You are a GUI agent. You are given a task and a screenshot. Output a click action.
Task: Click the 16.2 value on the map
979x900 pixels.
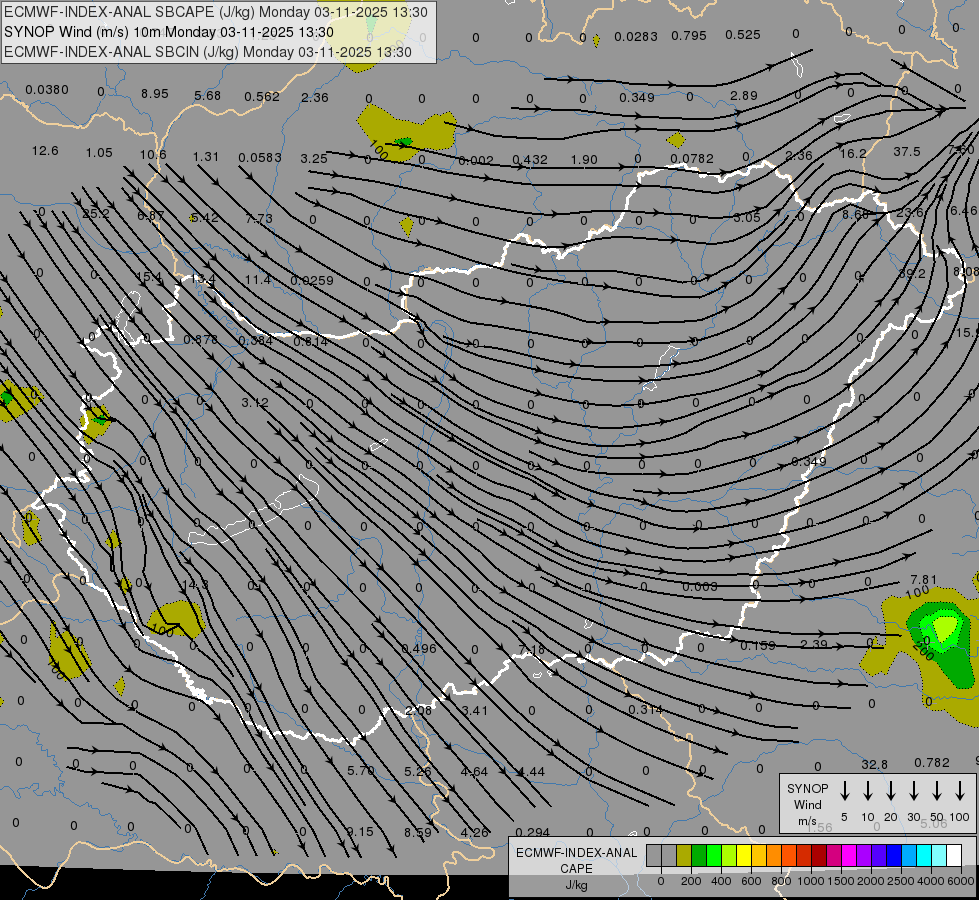click(853, 154)
